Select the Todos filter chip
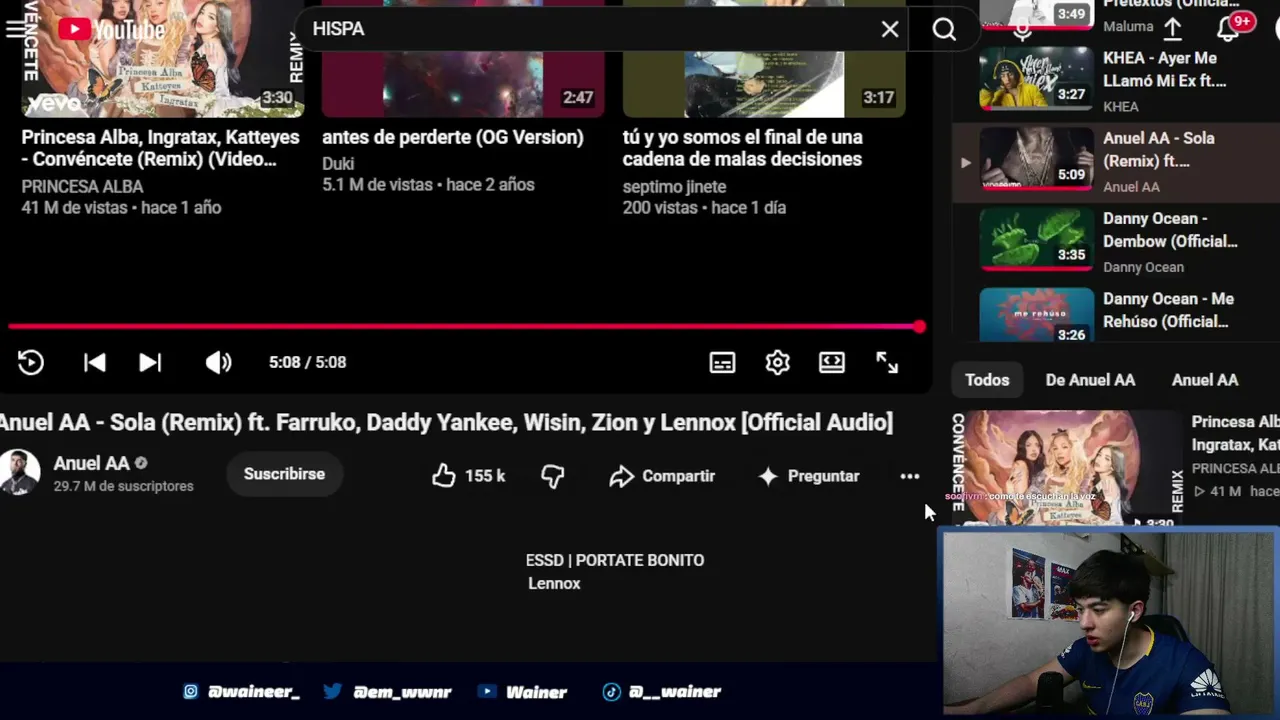Image resolution: width=1280 pixels, height=720 pixels. click(x=987, y=380)
